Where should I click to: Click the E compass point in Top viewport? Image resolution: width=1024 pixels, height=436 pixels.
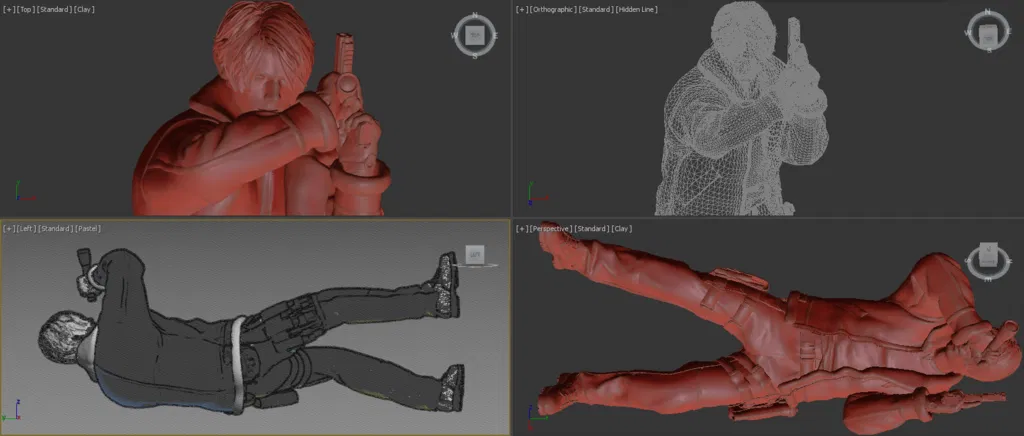click(x=495, y=35)
